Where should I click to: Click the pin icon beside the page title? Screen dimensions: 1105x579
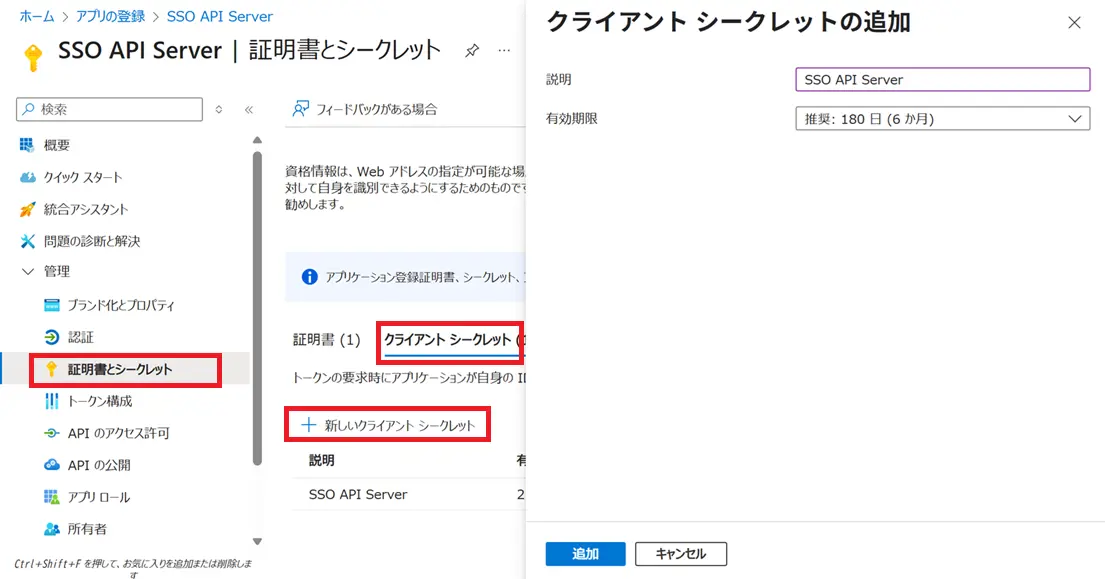(x=472, y=50)
